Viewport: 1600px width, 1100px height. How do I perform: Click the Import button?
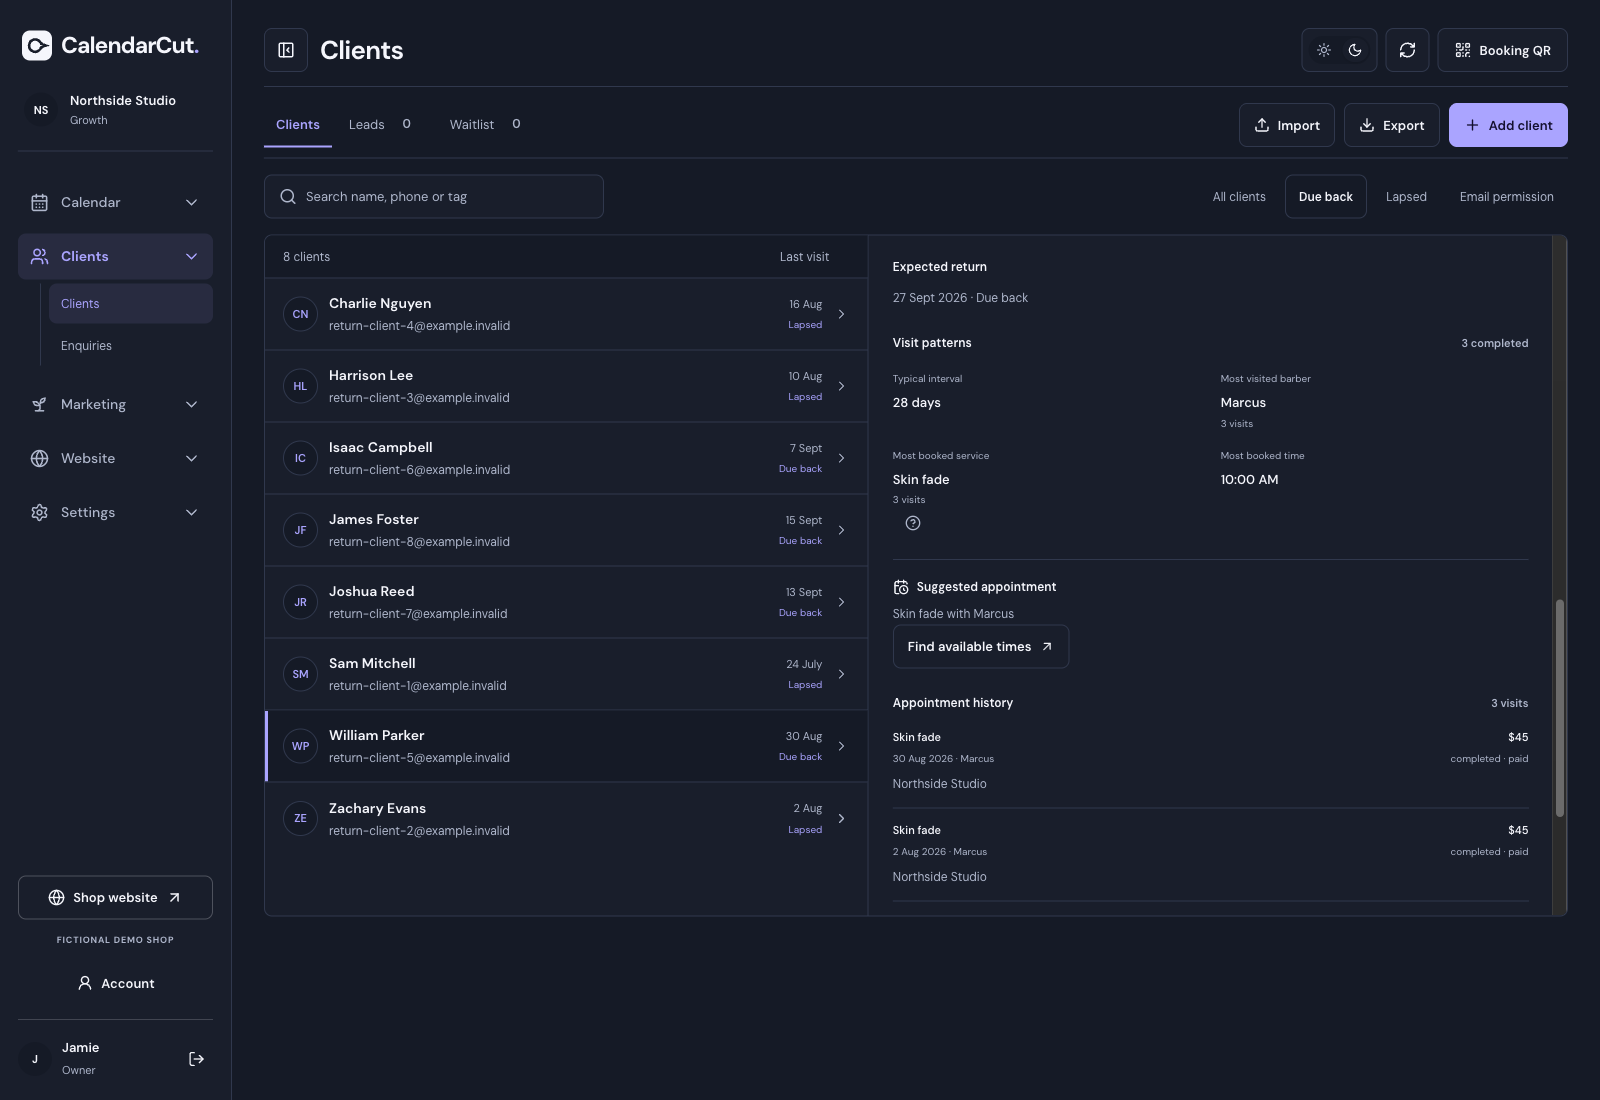click(1287, 125)
